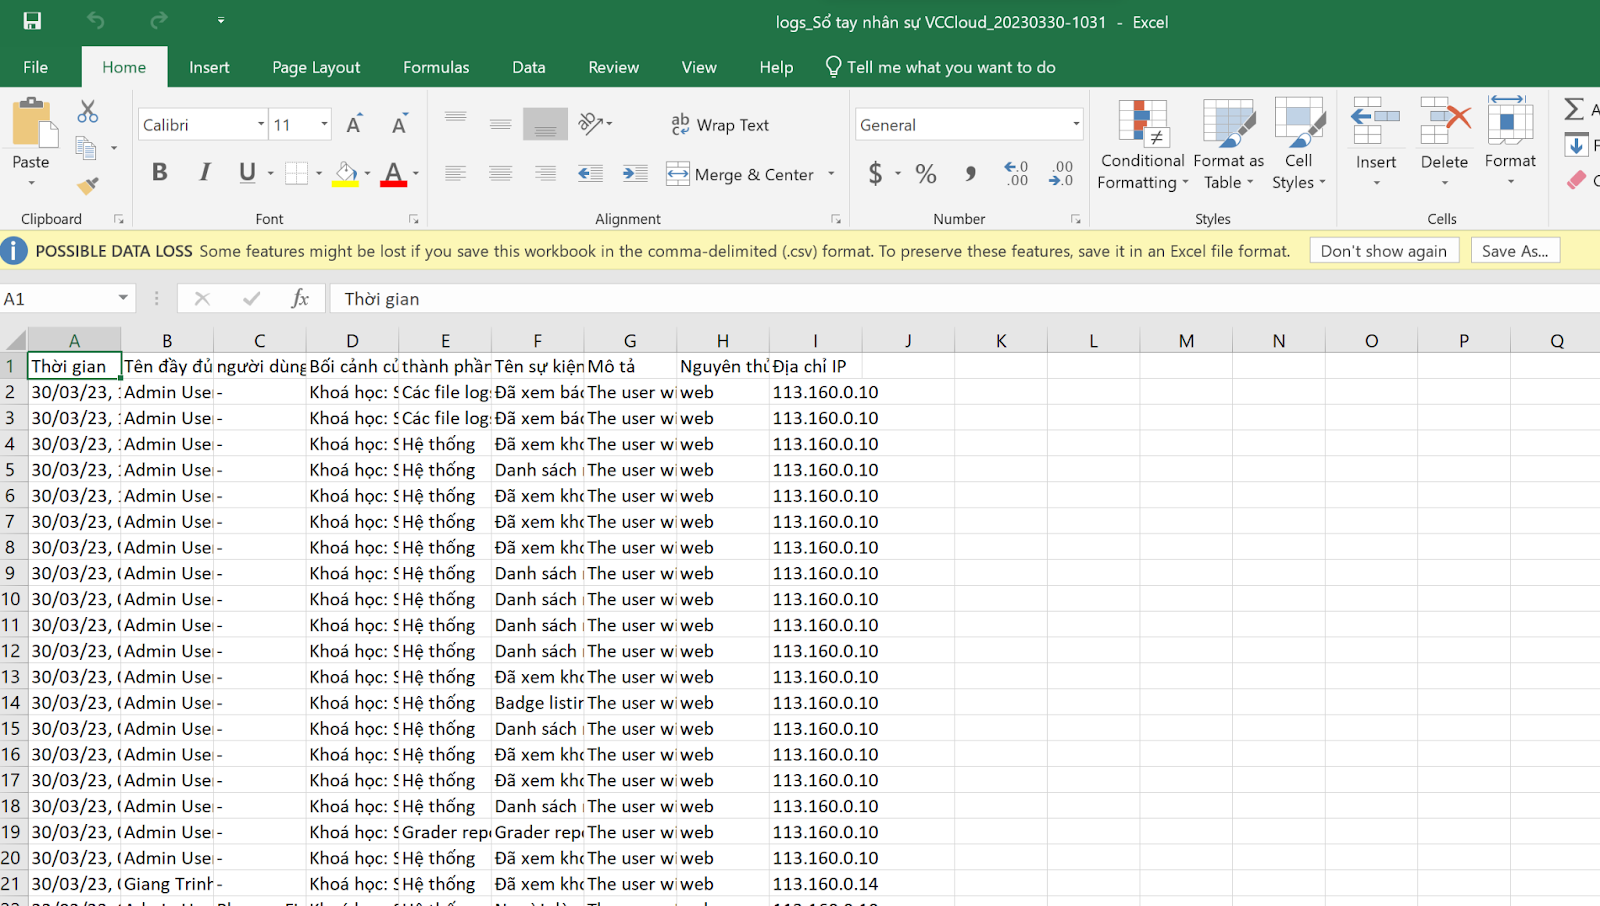Apply the red Font Color
1600x906 pixels.
tap(394, 173)
